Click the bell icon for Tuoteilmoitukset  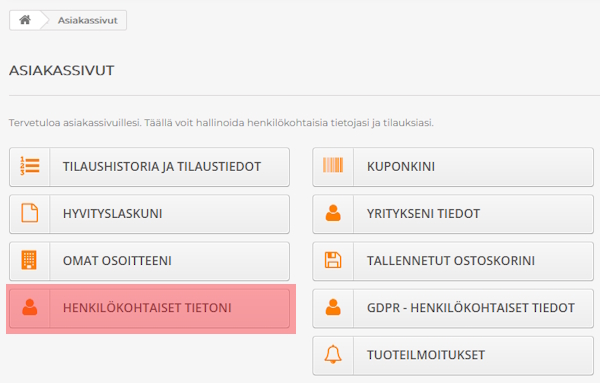[x=333, y=354]
